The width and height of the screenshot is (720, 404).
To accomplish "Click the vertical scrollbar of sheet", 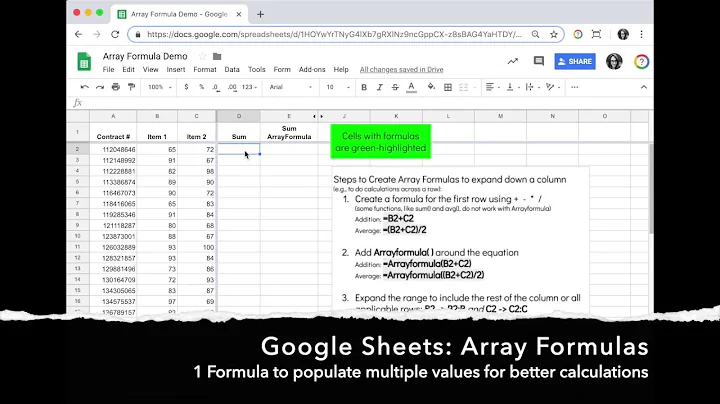I will click(x=651, y=188).
